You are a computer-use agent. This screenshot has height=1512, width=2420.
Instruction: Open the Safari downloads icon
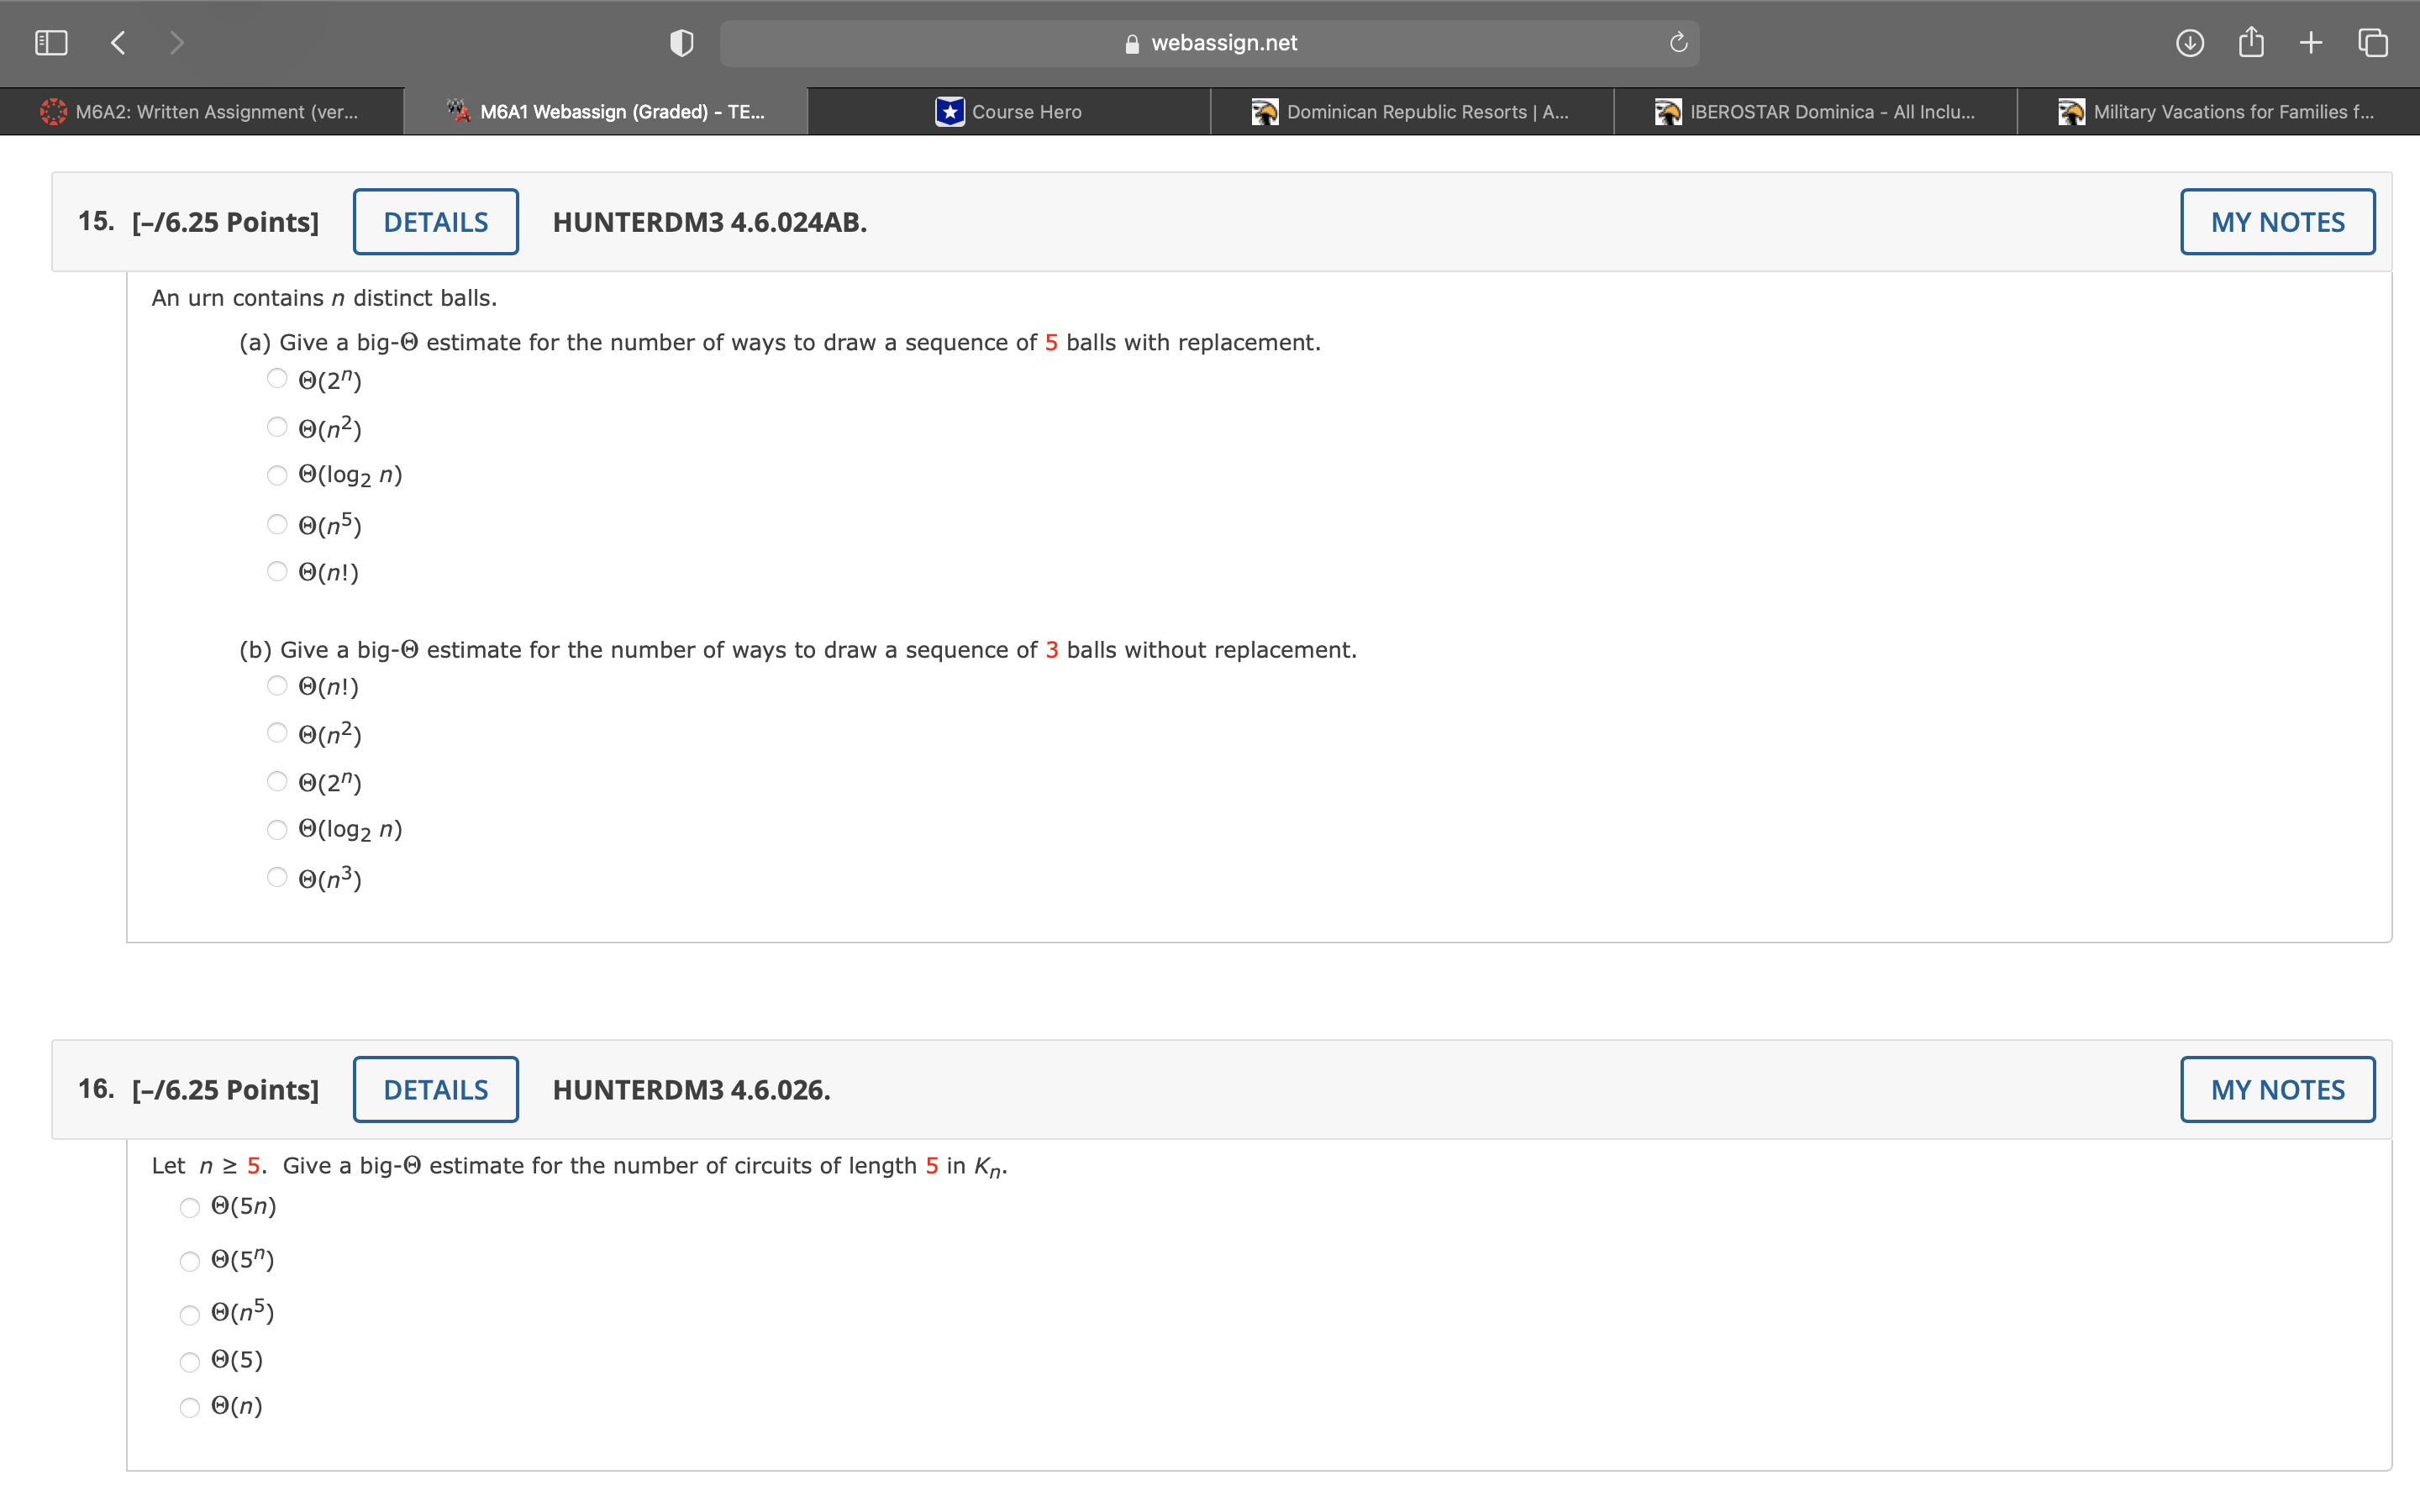coord(2189,43)
